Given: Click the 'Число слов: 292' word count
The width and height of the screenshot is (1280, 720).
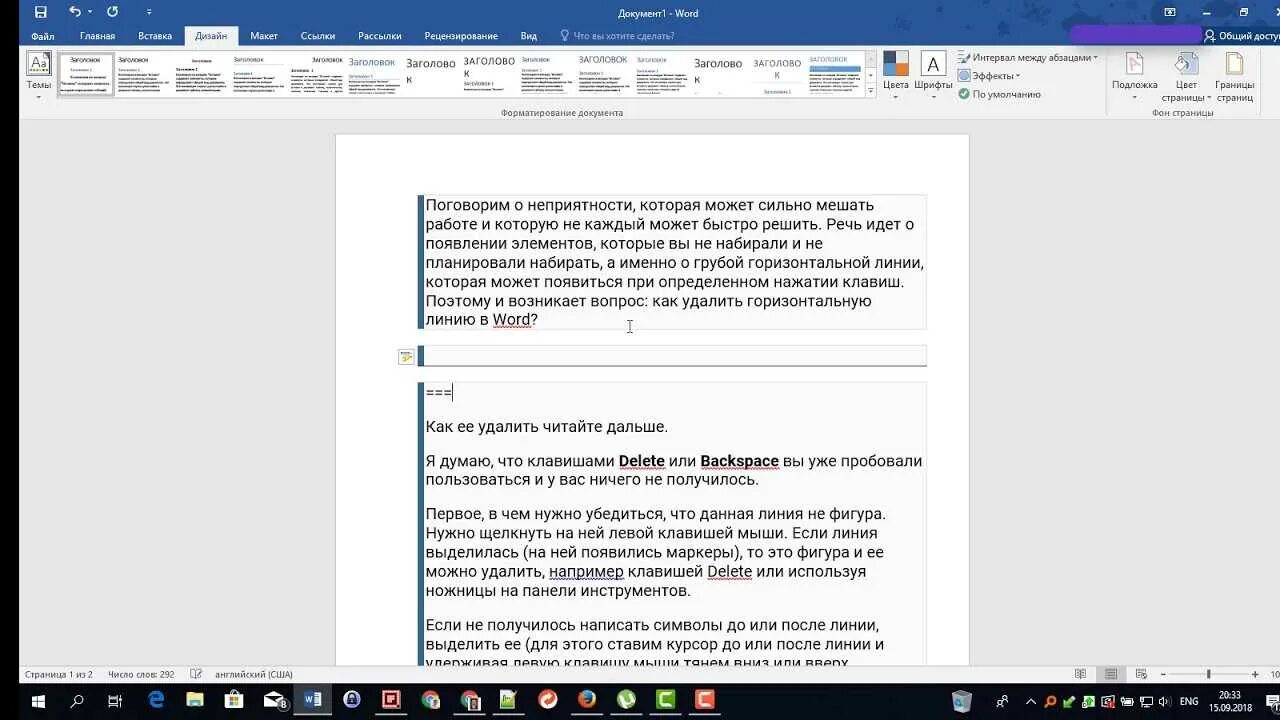Looking at the screenshot, I should click(x=141, y=675).
